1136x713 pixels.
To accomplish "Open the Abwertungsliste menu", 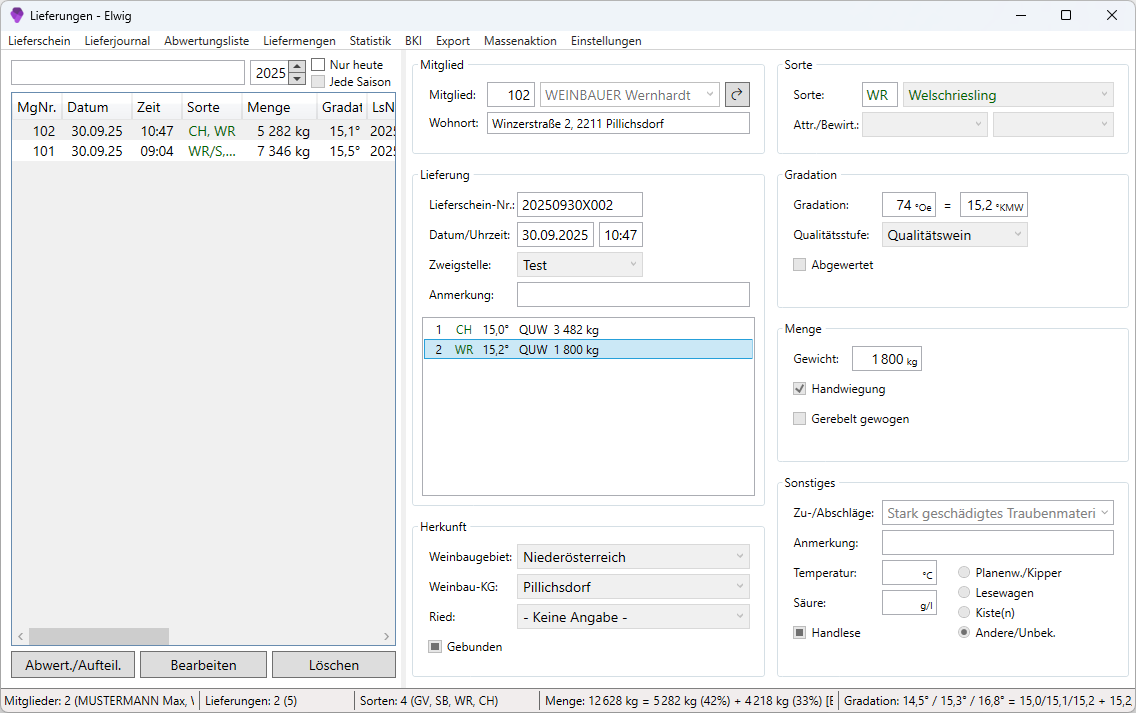I will pyautogui.click(x=206, y=41).
